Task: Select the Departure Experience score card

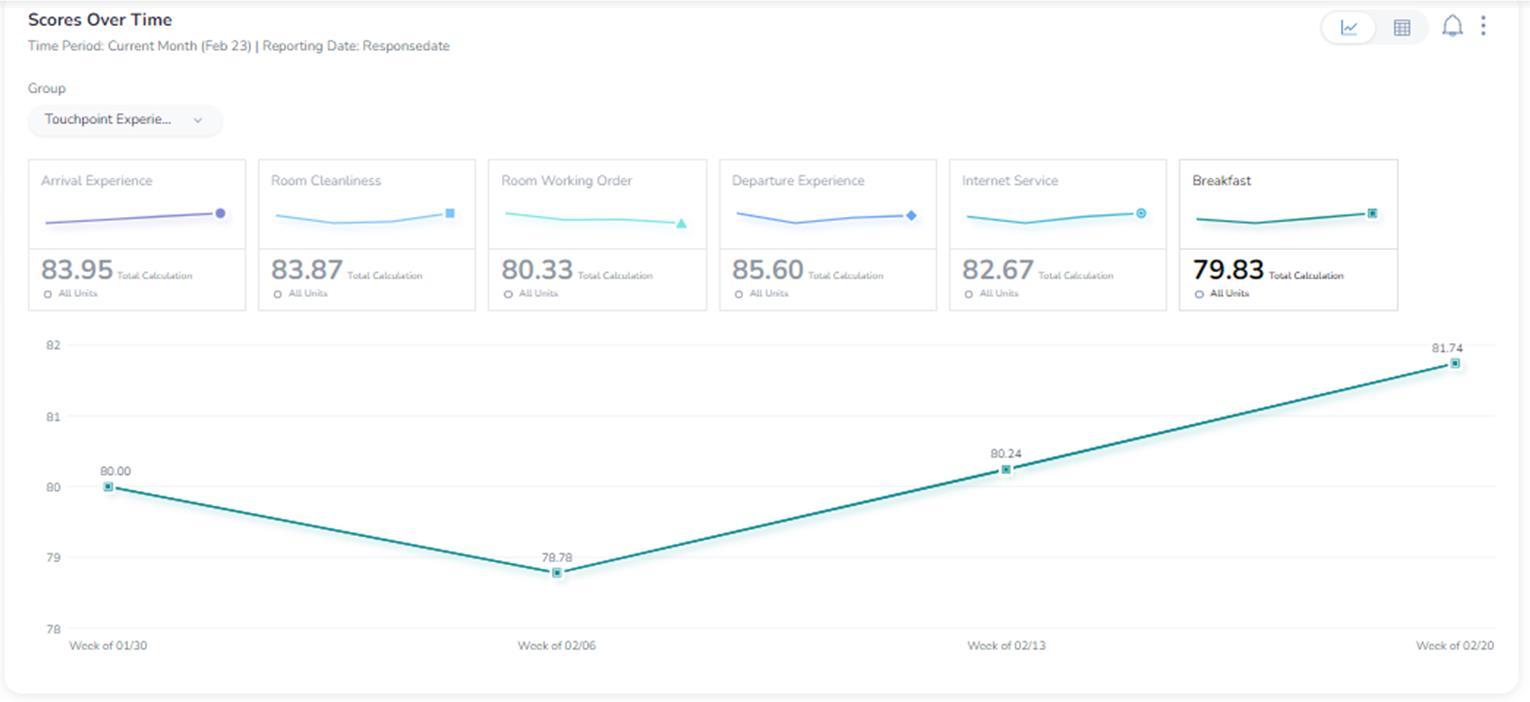Action: 828,235
